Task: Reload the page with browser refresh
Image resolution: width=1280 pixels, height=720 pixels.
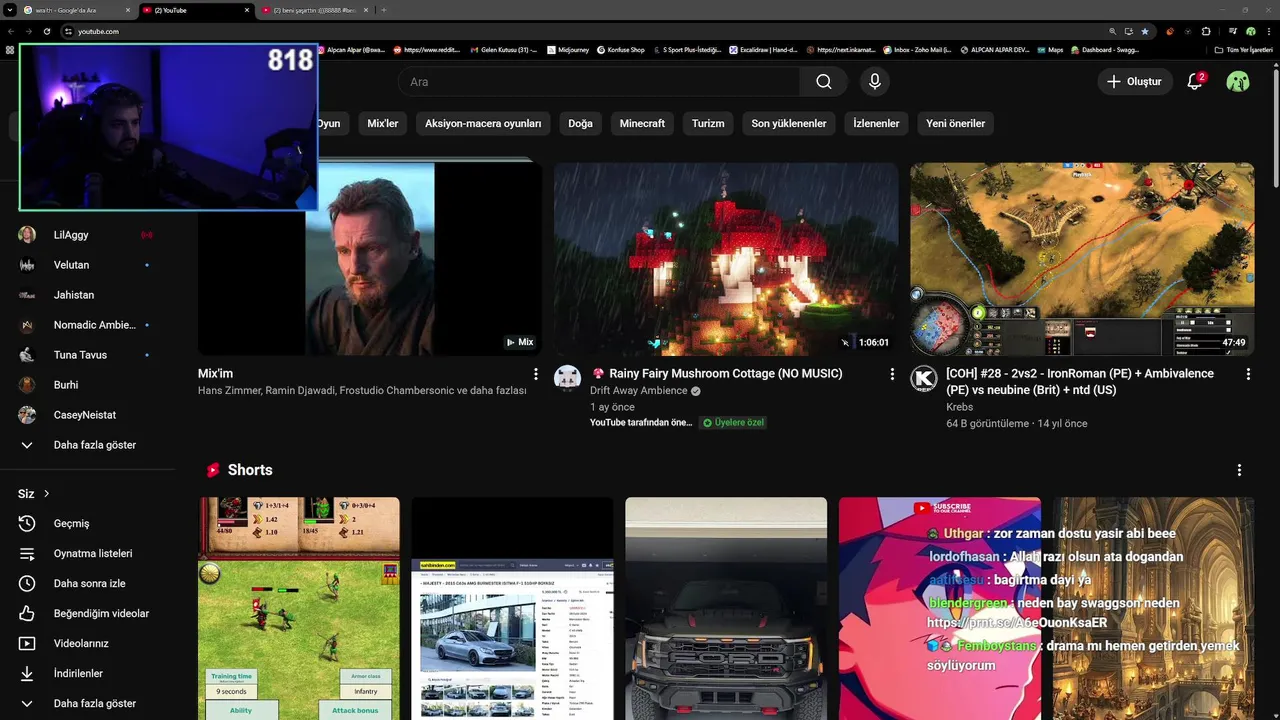Action: pos(46,31)
